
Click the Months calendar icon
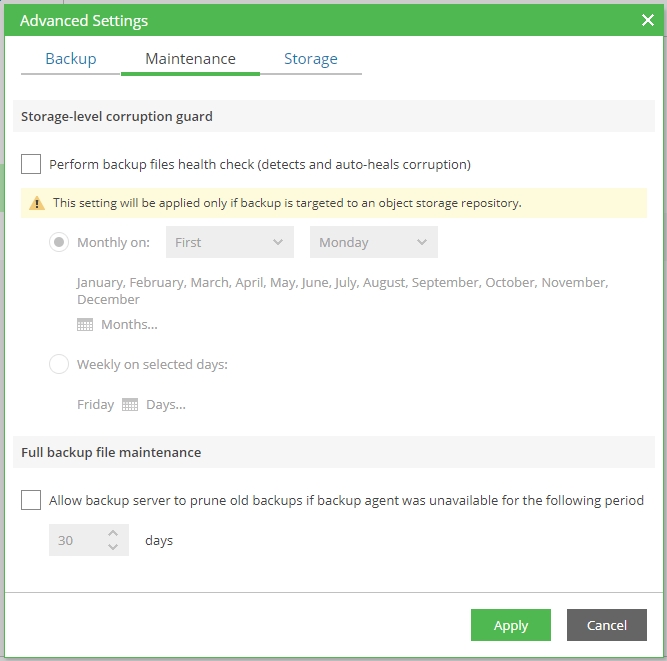tap(85, 324)
